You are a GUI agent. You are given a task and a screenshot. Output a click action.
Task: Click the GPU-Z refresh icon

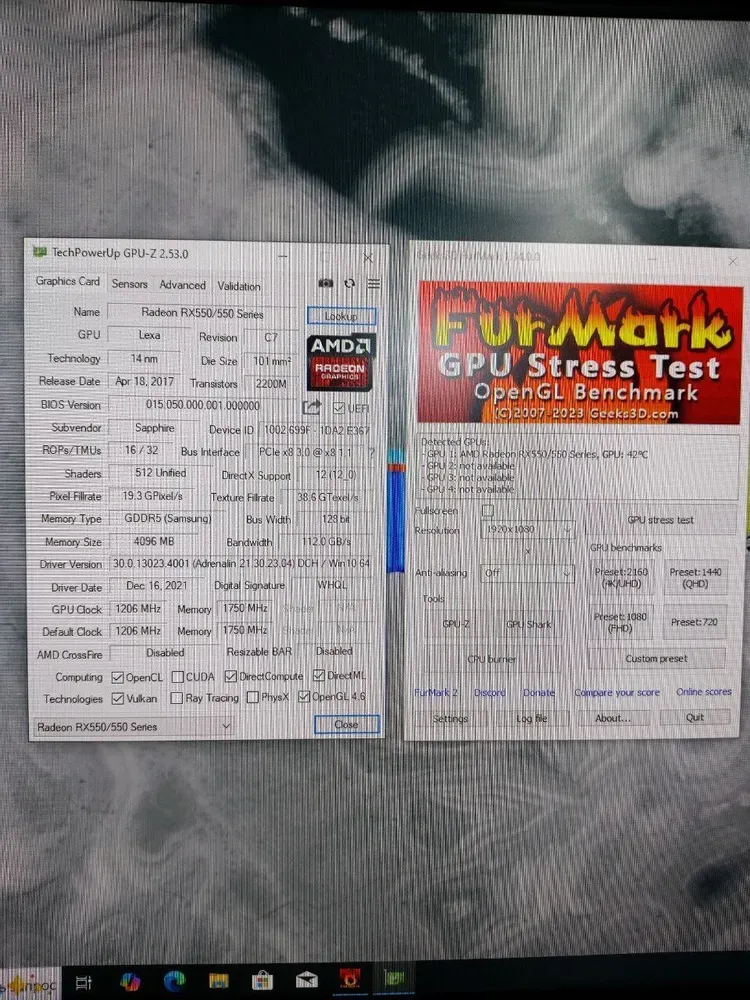(350, 284)
